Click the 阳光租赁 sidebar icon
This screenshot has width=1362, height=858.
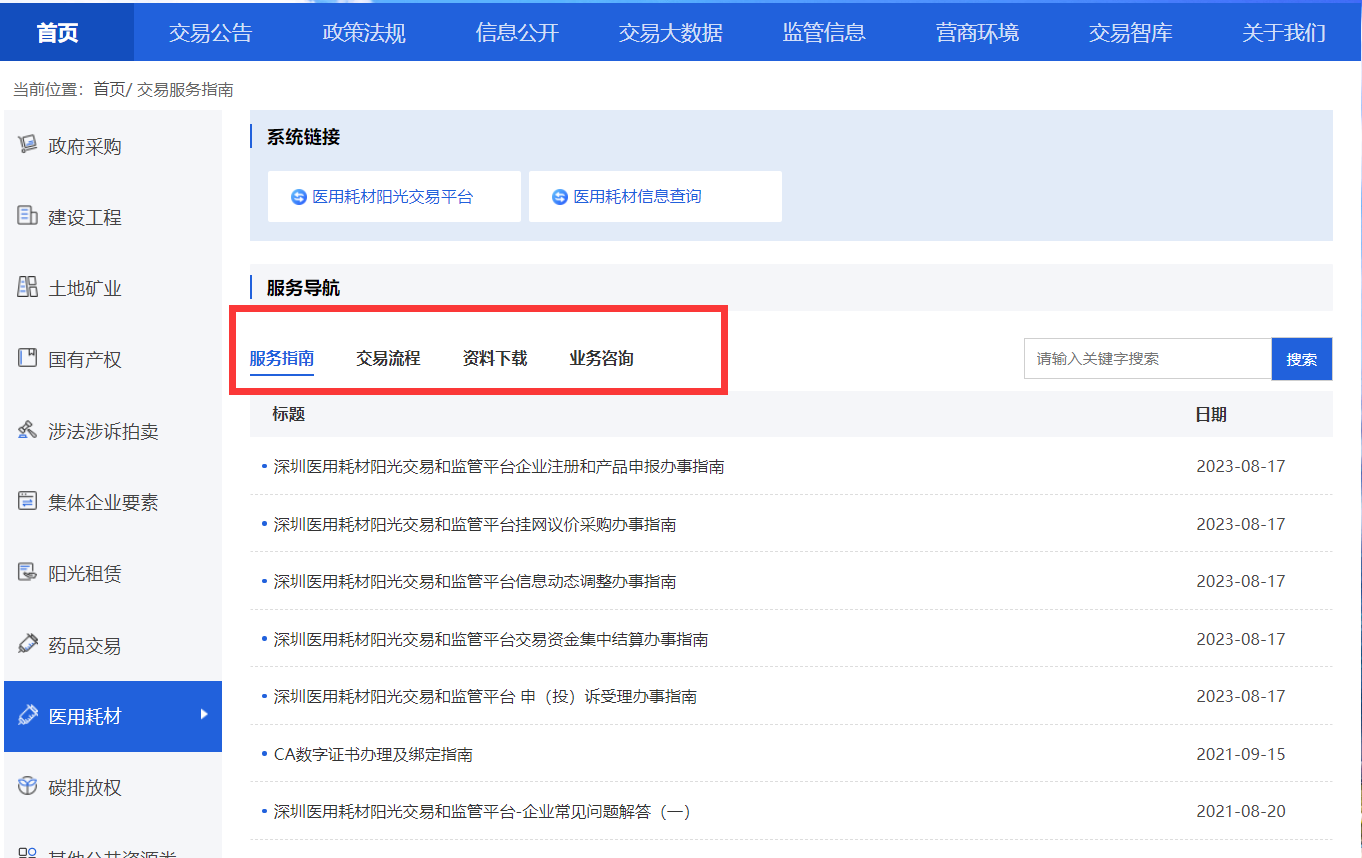pyautogui.click(x=28, y=573)
